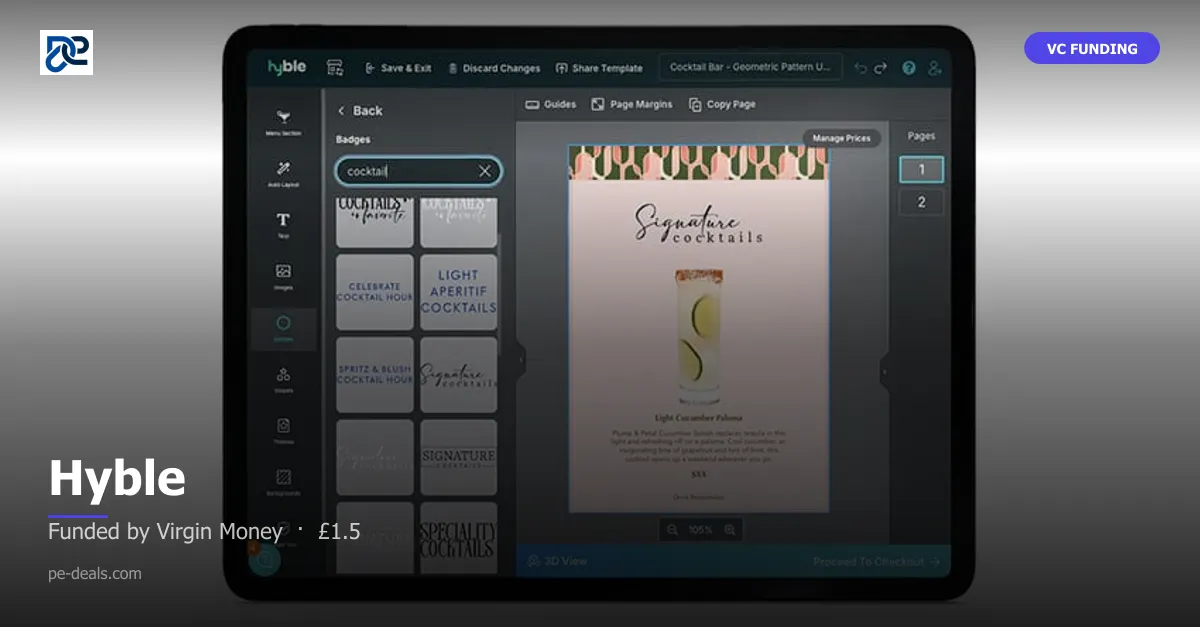The image size is (1200, 627).
Task: Choose the Speciality Cocktails badge
Action: 458,538
